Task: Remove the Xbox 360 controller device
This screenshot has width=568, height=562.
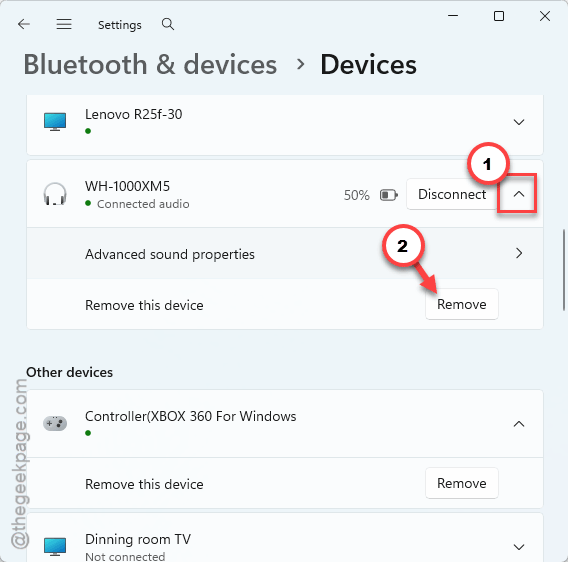Action: (x=462, y=483)
